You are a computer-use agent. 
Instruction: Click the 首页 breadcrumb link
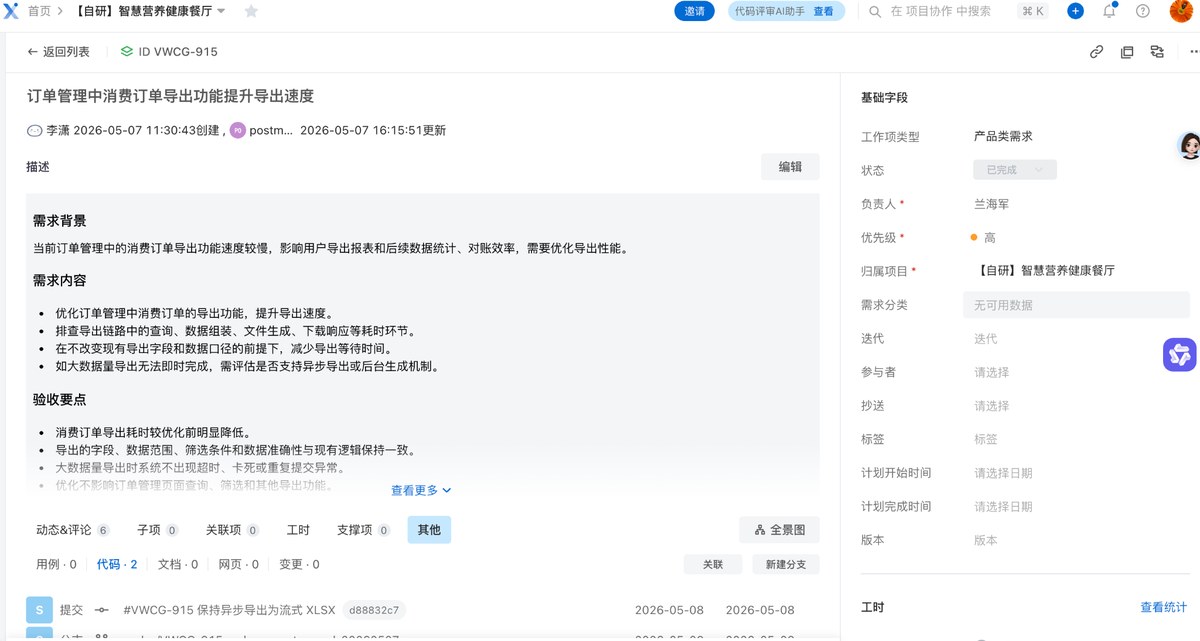click(x=39, y=11)
